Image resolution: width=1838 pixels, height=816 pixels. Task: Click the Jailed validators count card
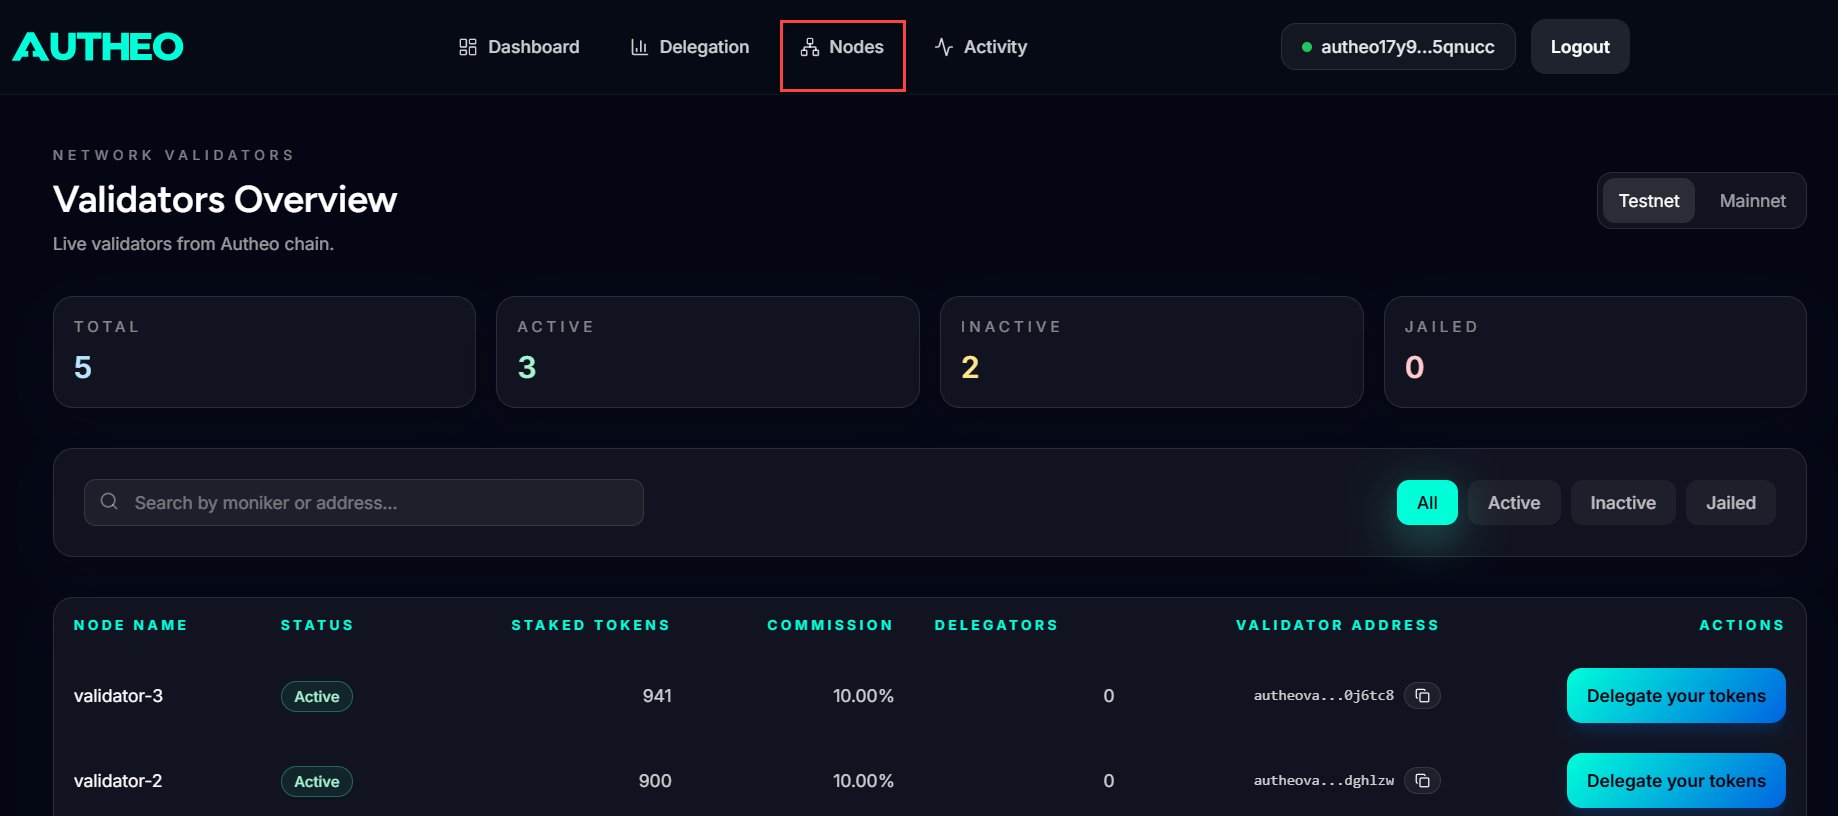[x=1595, y=352]
